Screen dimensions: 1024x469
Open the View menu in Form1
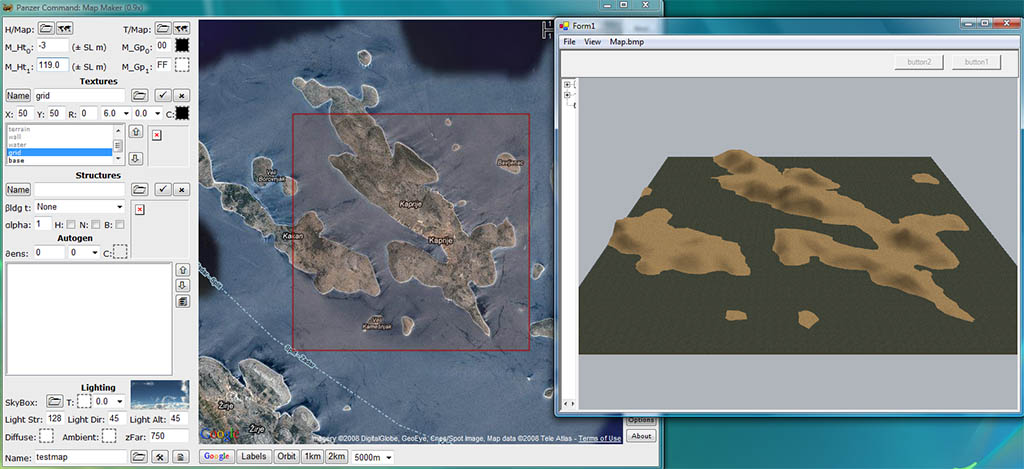point(592,42)
